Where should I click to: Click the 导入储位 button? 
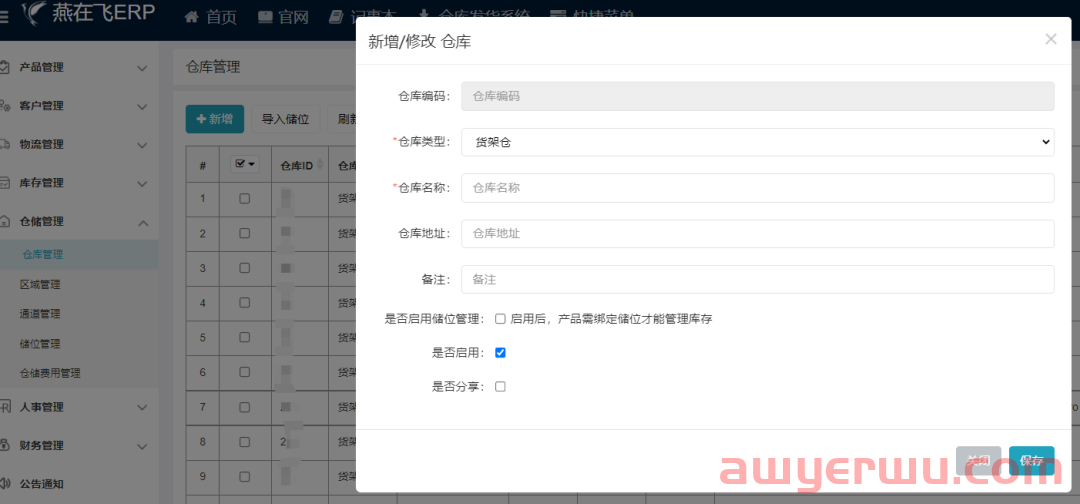[x=285, y=120]
